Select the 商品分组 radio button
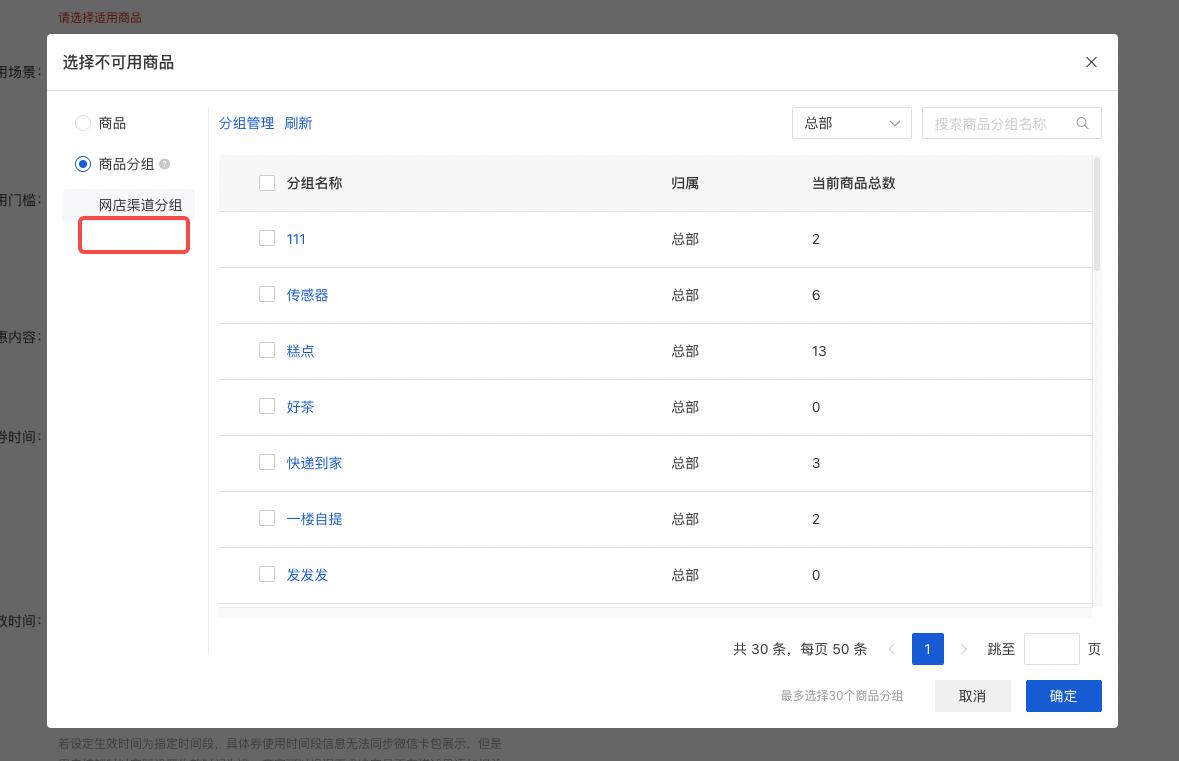Image resolution: width=1179 pixels, height=761 pixels. coord(83,164)
